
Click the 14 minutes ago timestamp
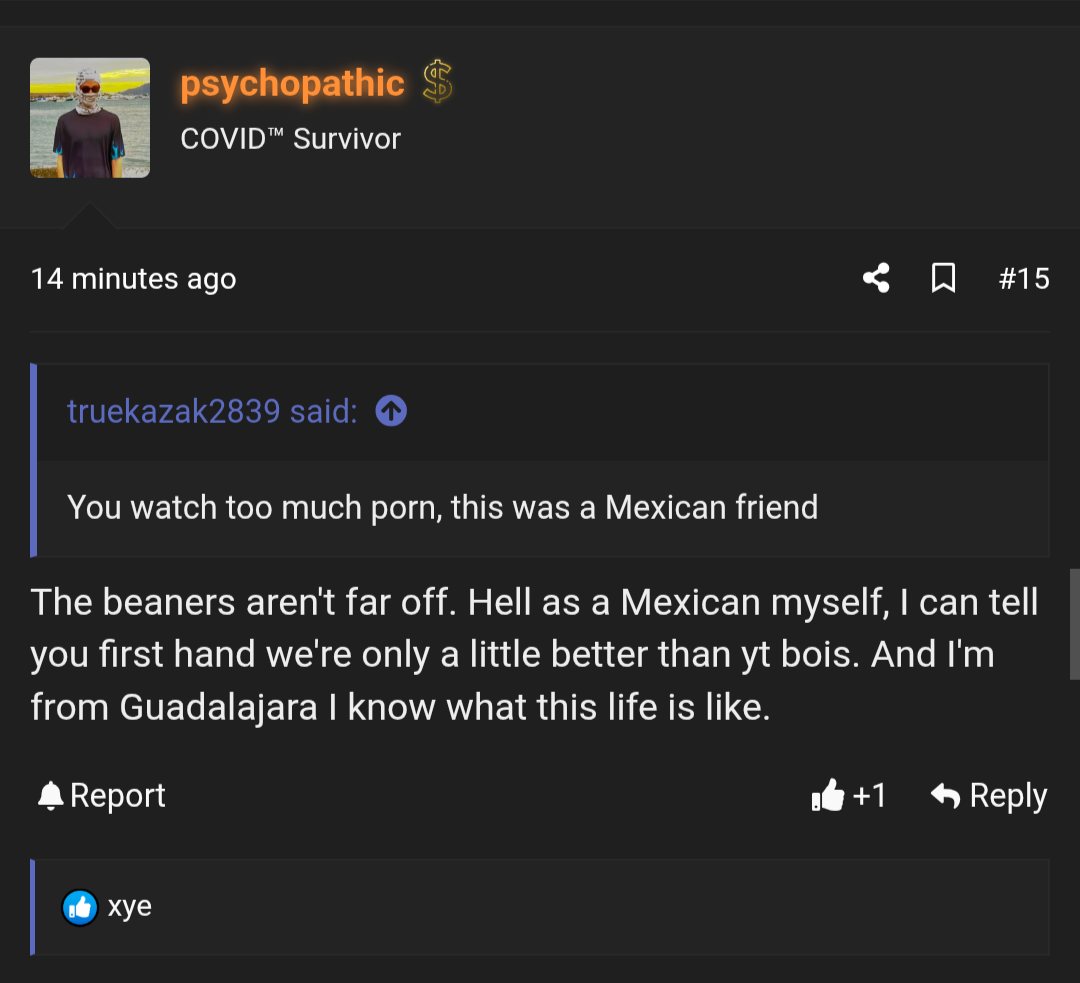click(134, 279)
